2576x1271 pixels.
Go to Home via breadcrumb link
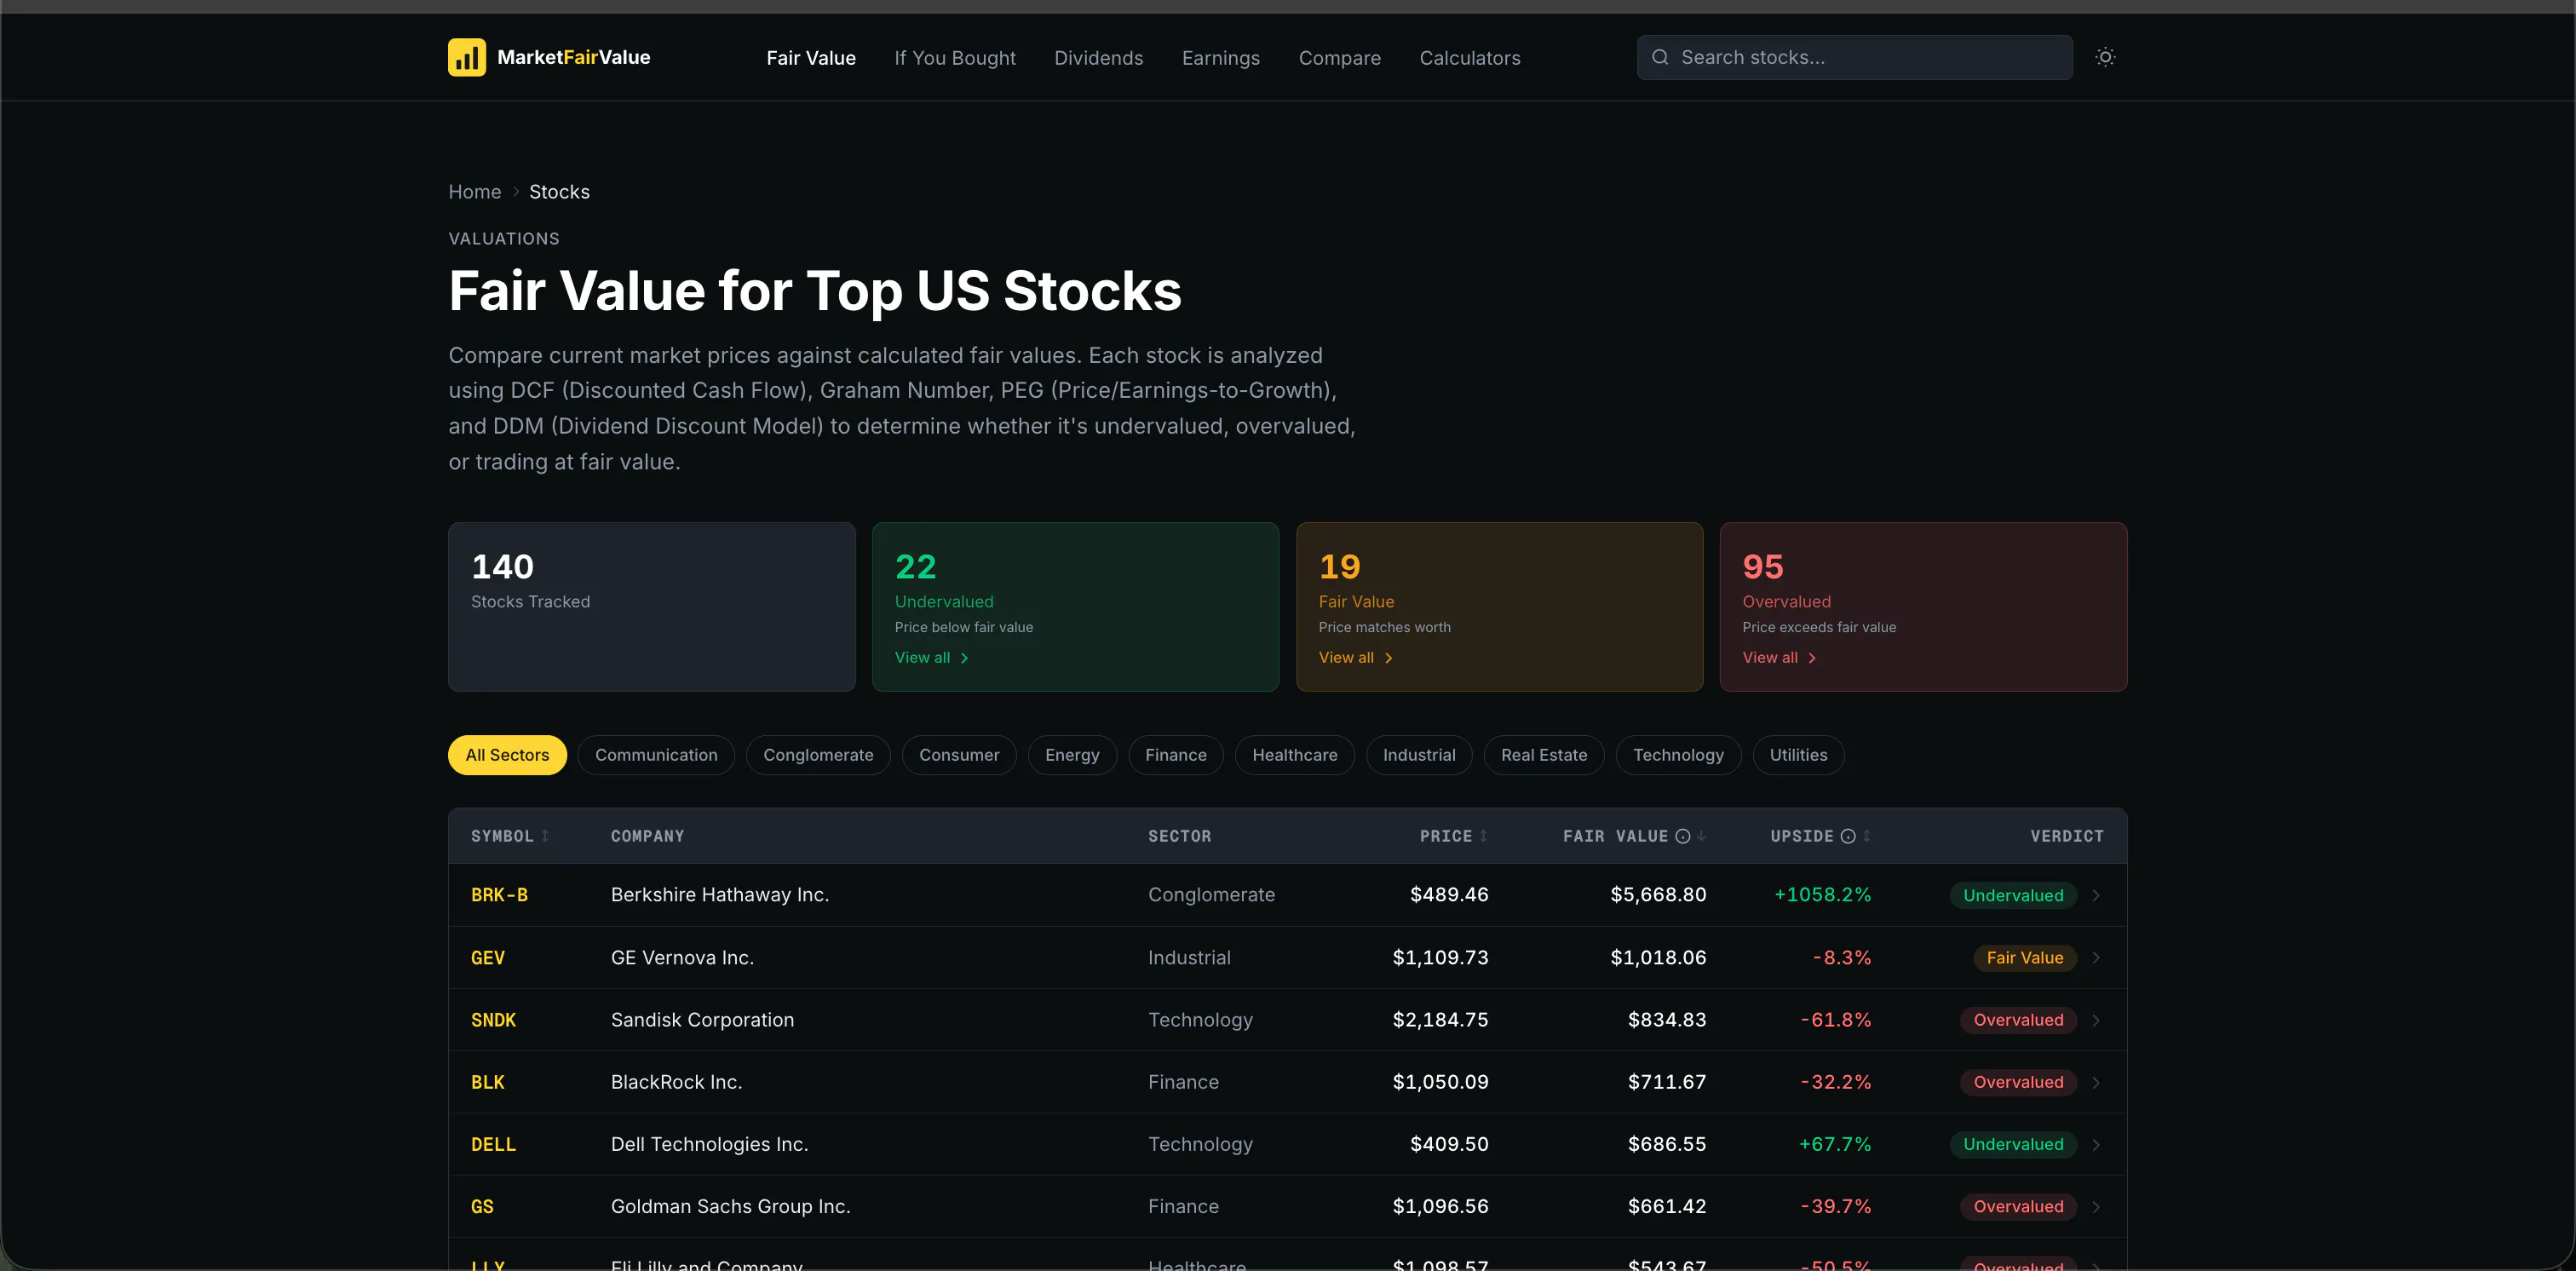click(x=475, y=192)
